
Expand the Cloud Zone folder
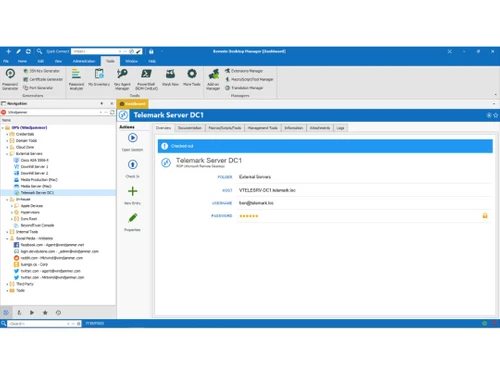point(7,147)
